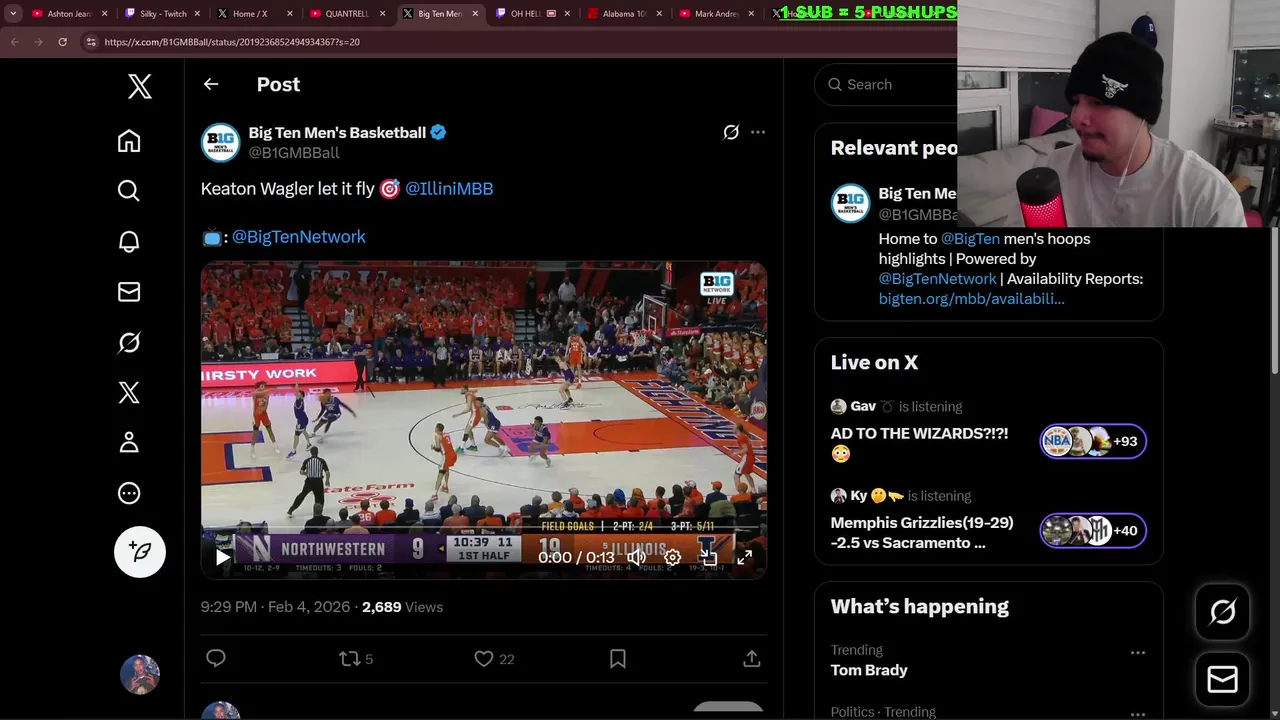Open the post's three-dot more menu
The image size is (1280, 720).
coord(758,132)
